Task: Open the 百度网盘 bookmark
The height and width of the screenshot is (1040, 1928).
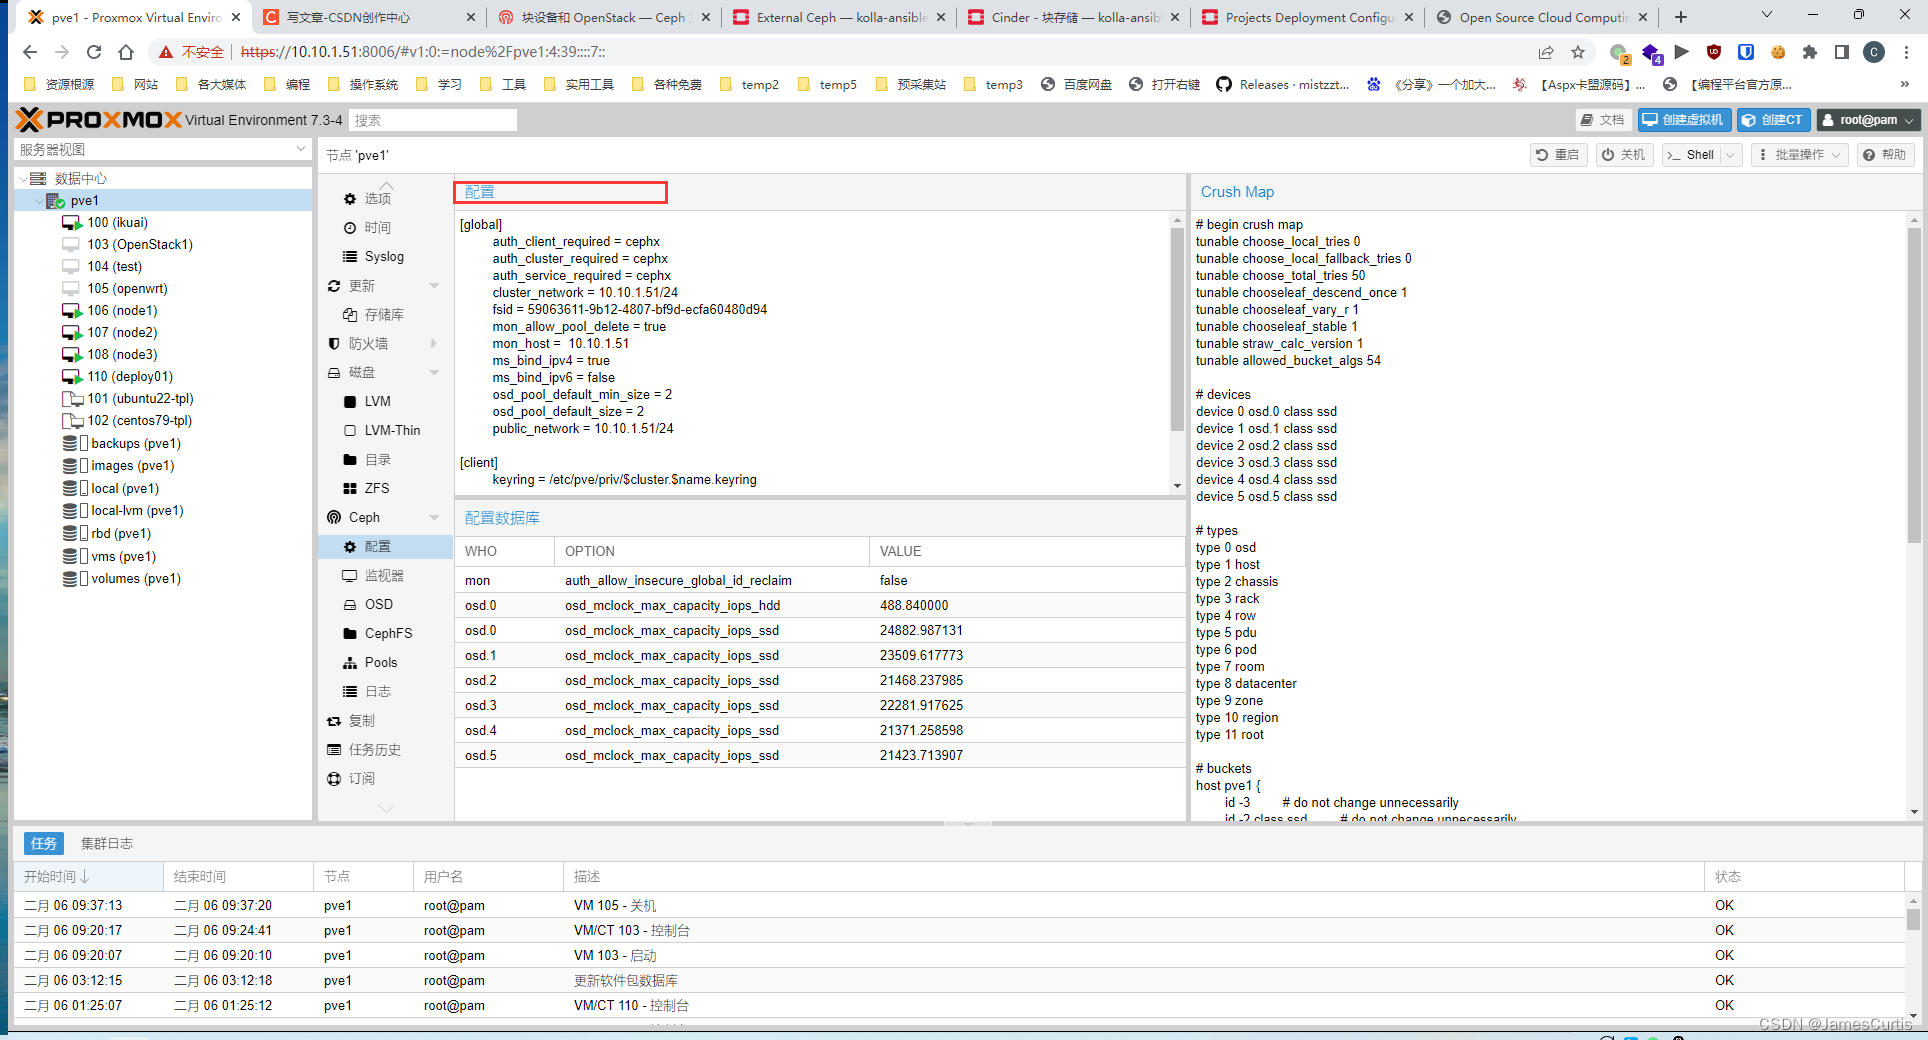Action: click(x=1077, y=85)
